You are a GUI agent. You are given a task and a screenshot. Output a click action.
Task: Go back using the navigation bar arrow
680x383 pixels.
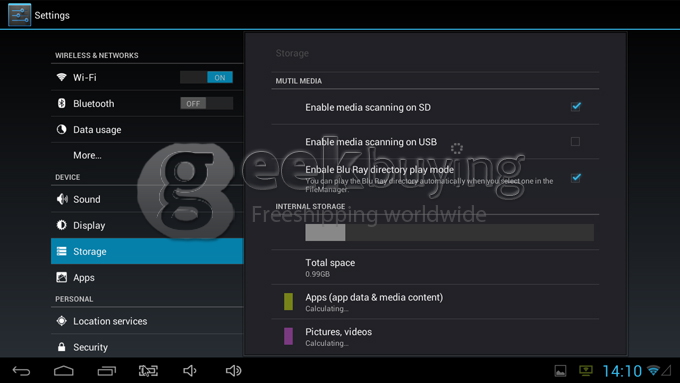tap(21, 371)
